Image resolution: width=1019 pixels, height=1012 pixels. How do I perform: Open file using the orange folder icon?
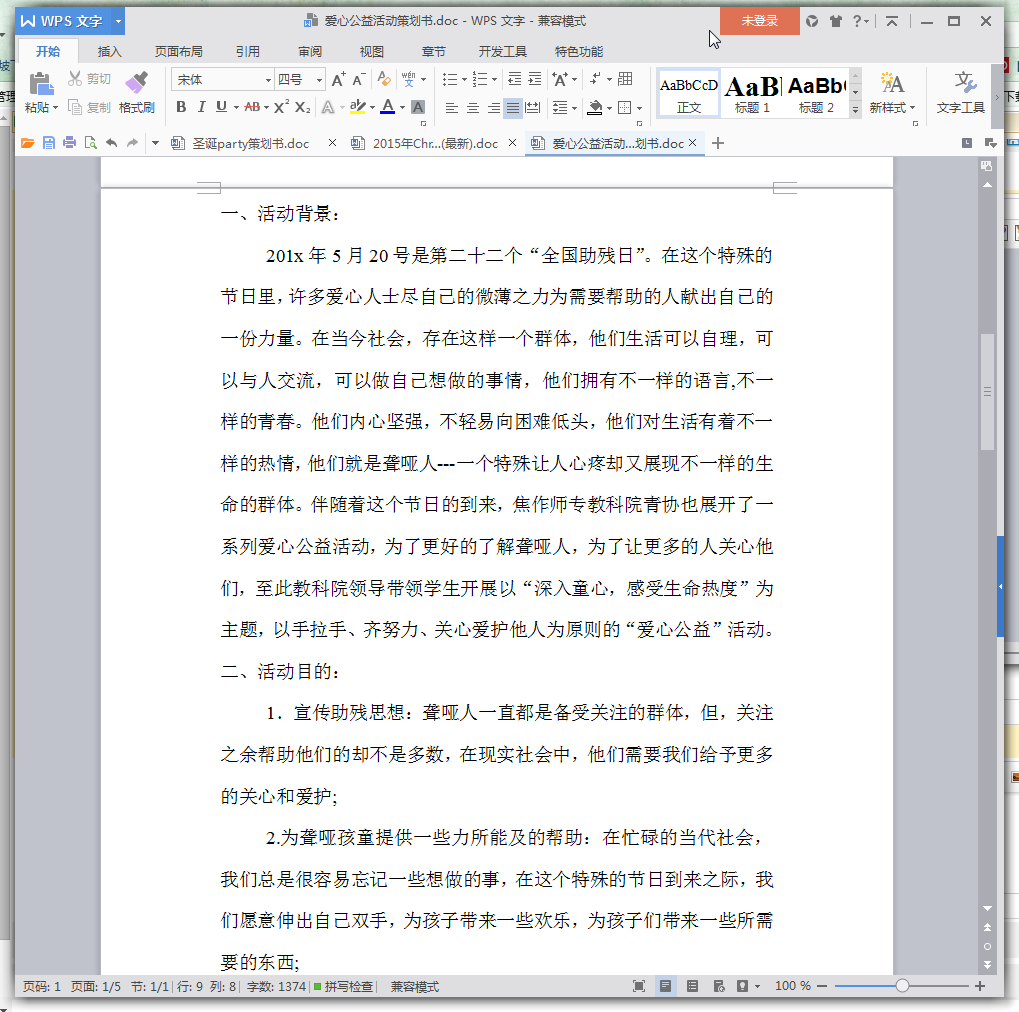27,143
